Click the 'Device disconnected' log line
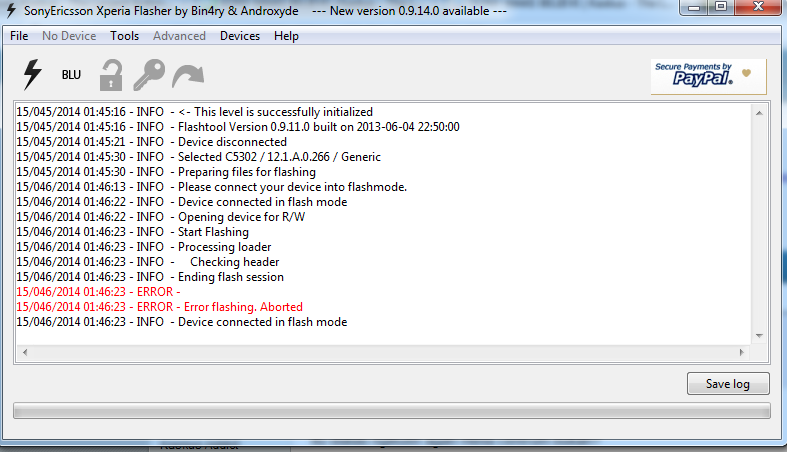787x452 pixels. [152, 142]
